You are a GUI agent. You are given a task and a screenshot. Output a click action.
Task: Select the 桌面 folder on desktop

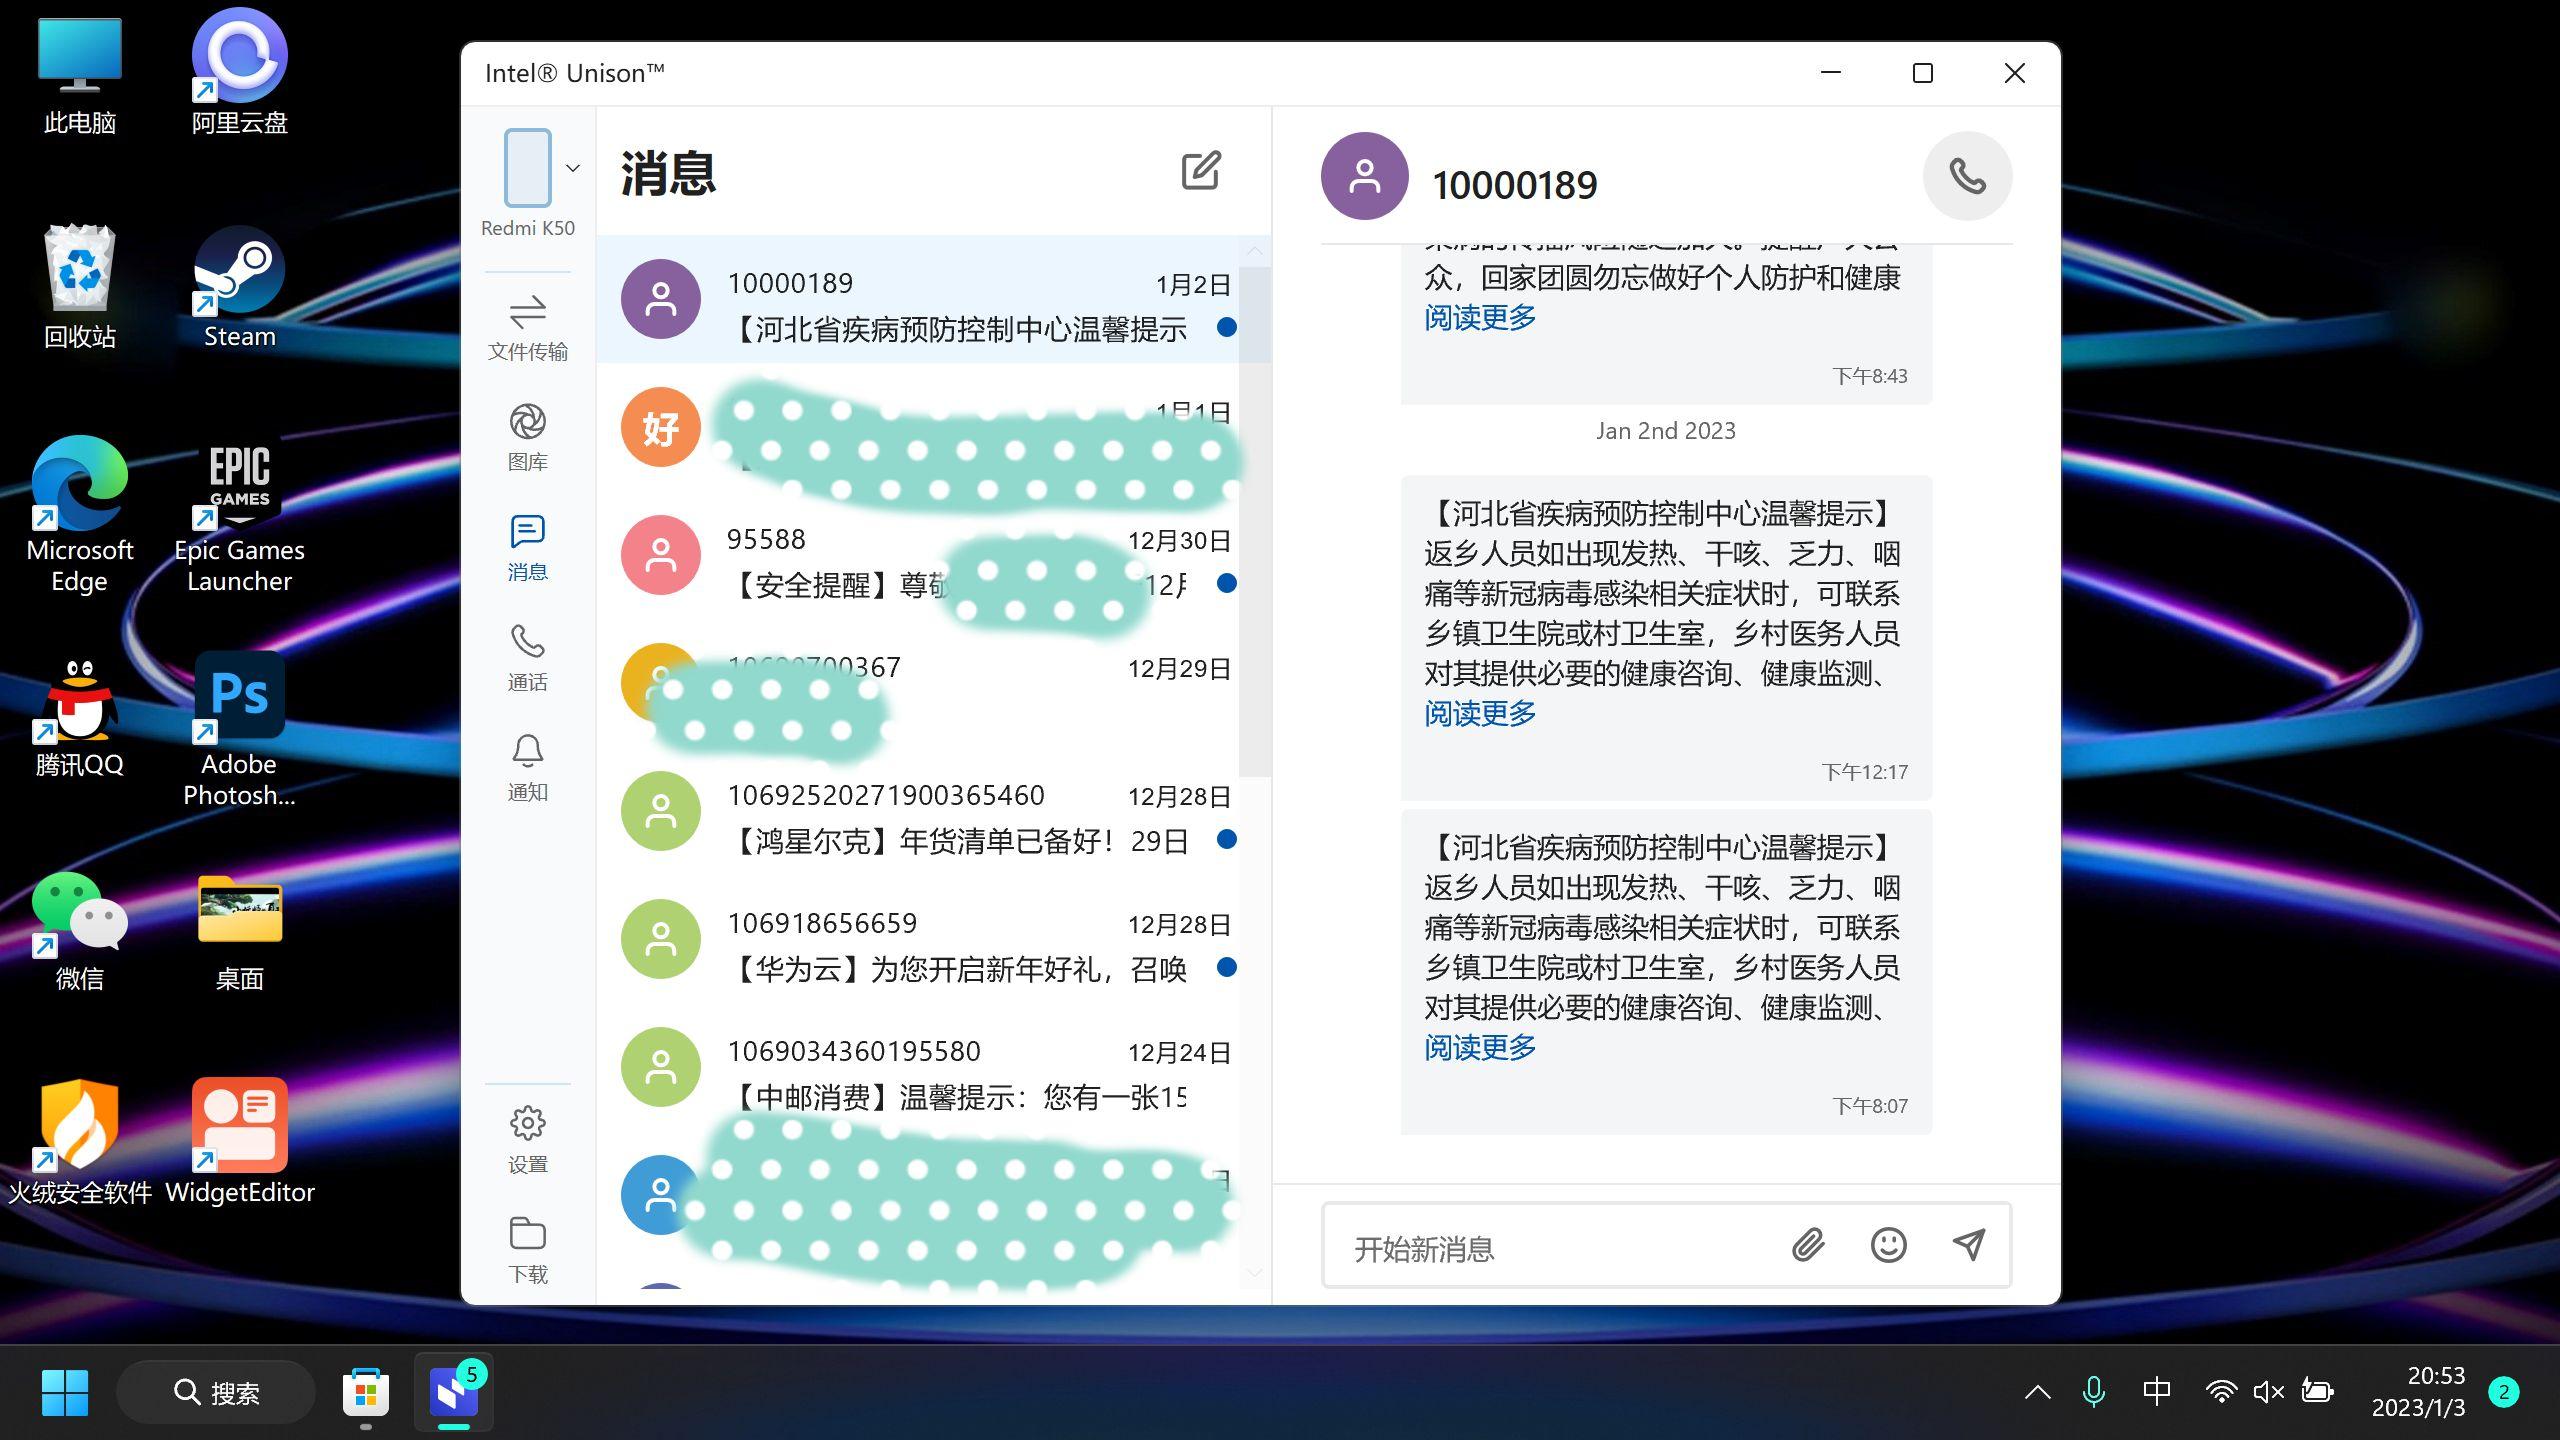click(240, 932)
